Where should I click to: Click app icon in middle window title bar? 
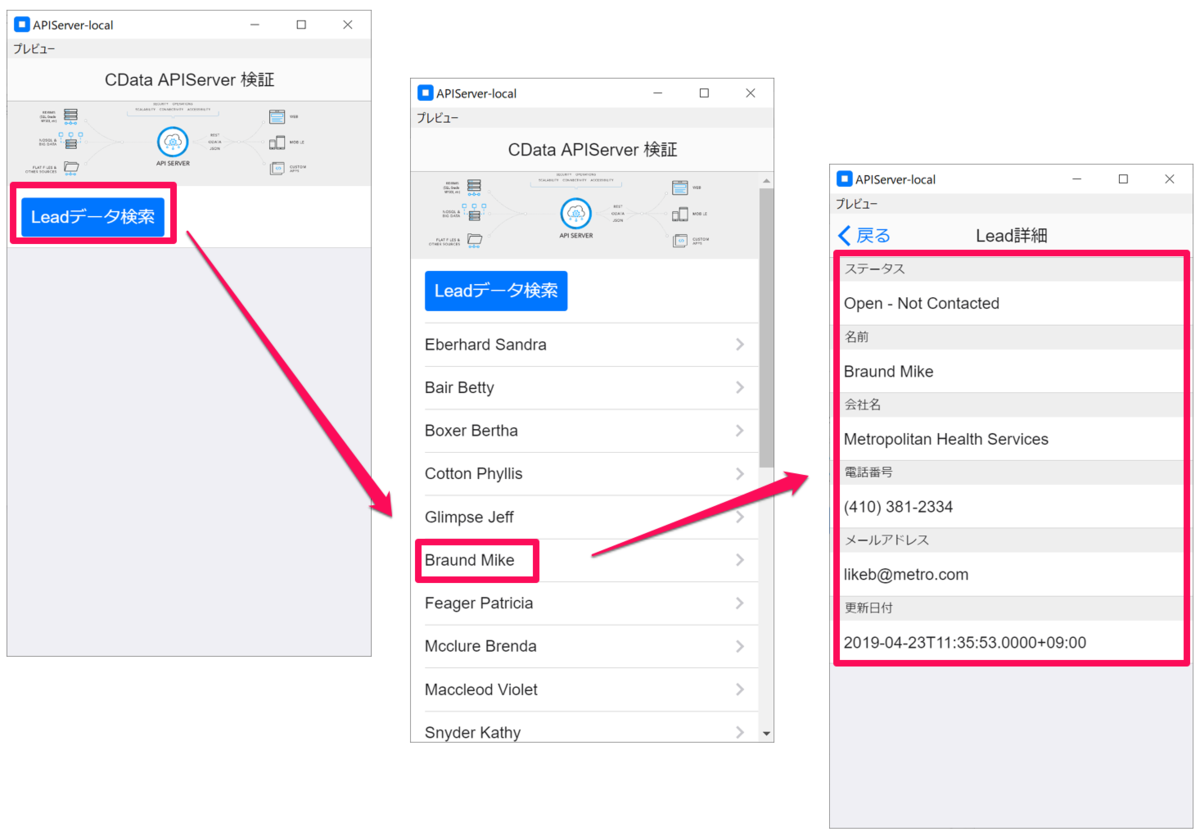coord(425,93)
